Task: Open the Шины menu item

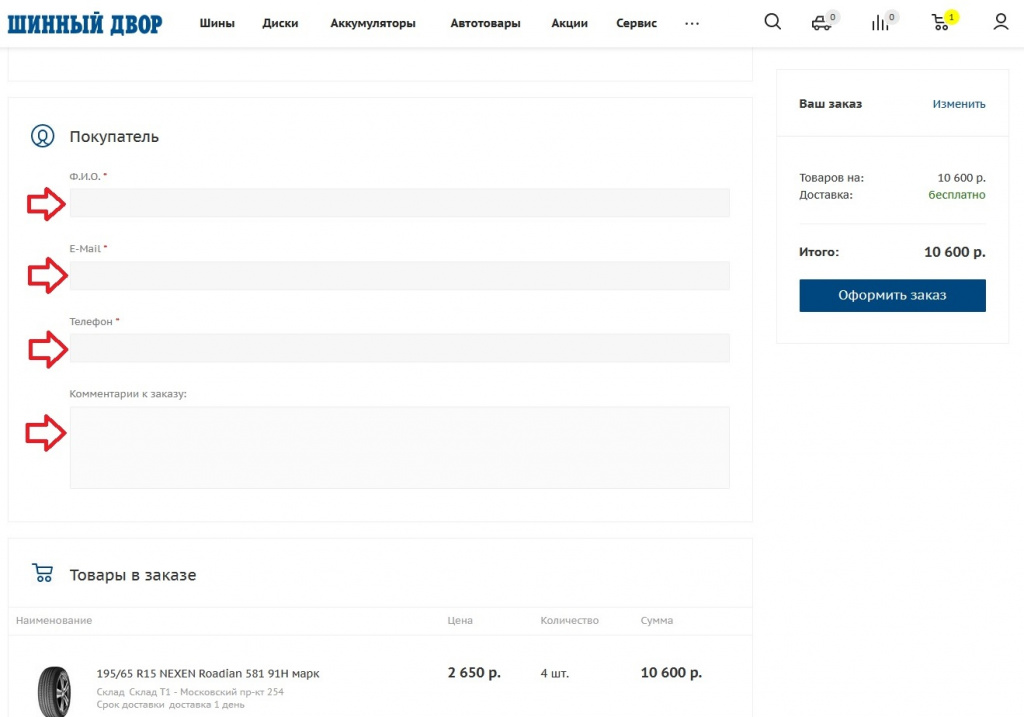Action: [x=217, y=23]
